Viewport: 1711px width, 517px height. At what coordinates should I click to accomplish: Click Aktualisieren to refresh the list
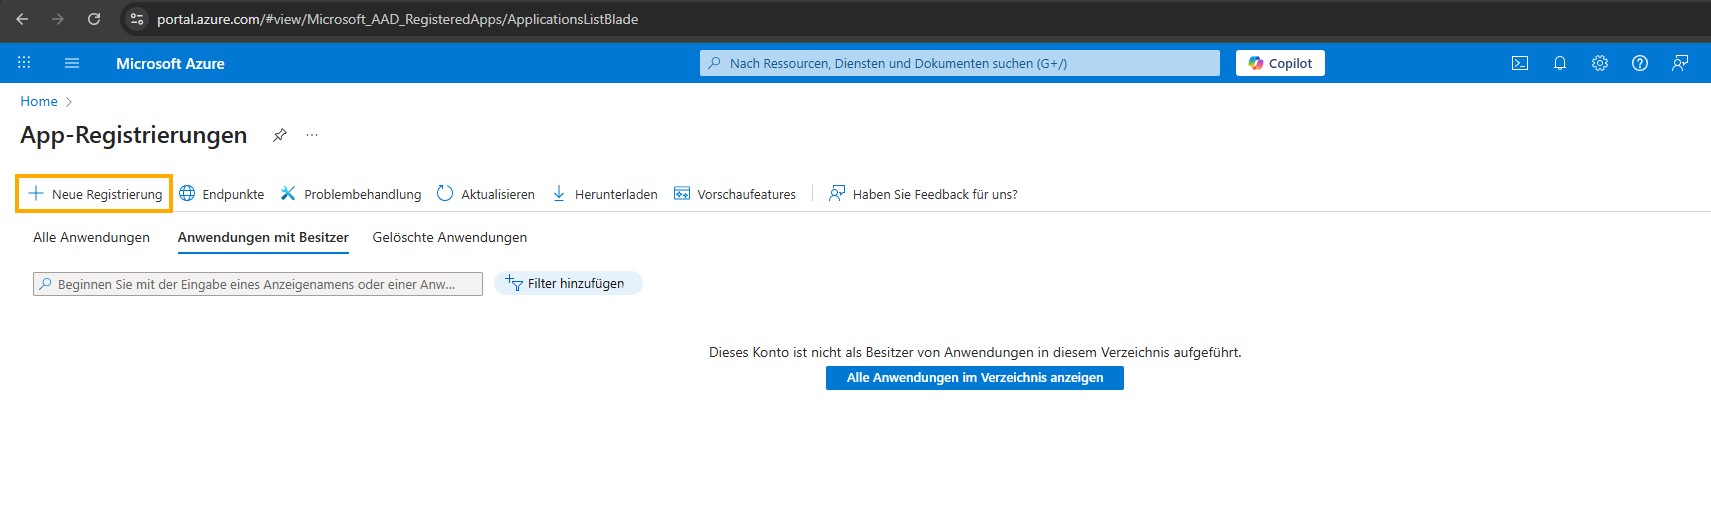[486, 194]
